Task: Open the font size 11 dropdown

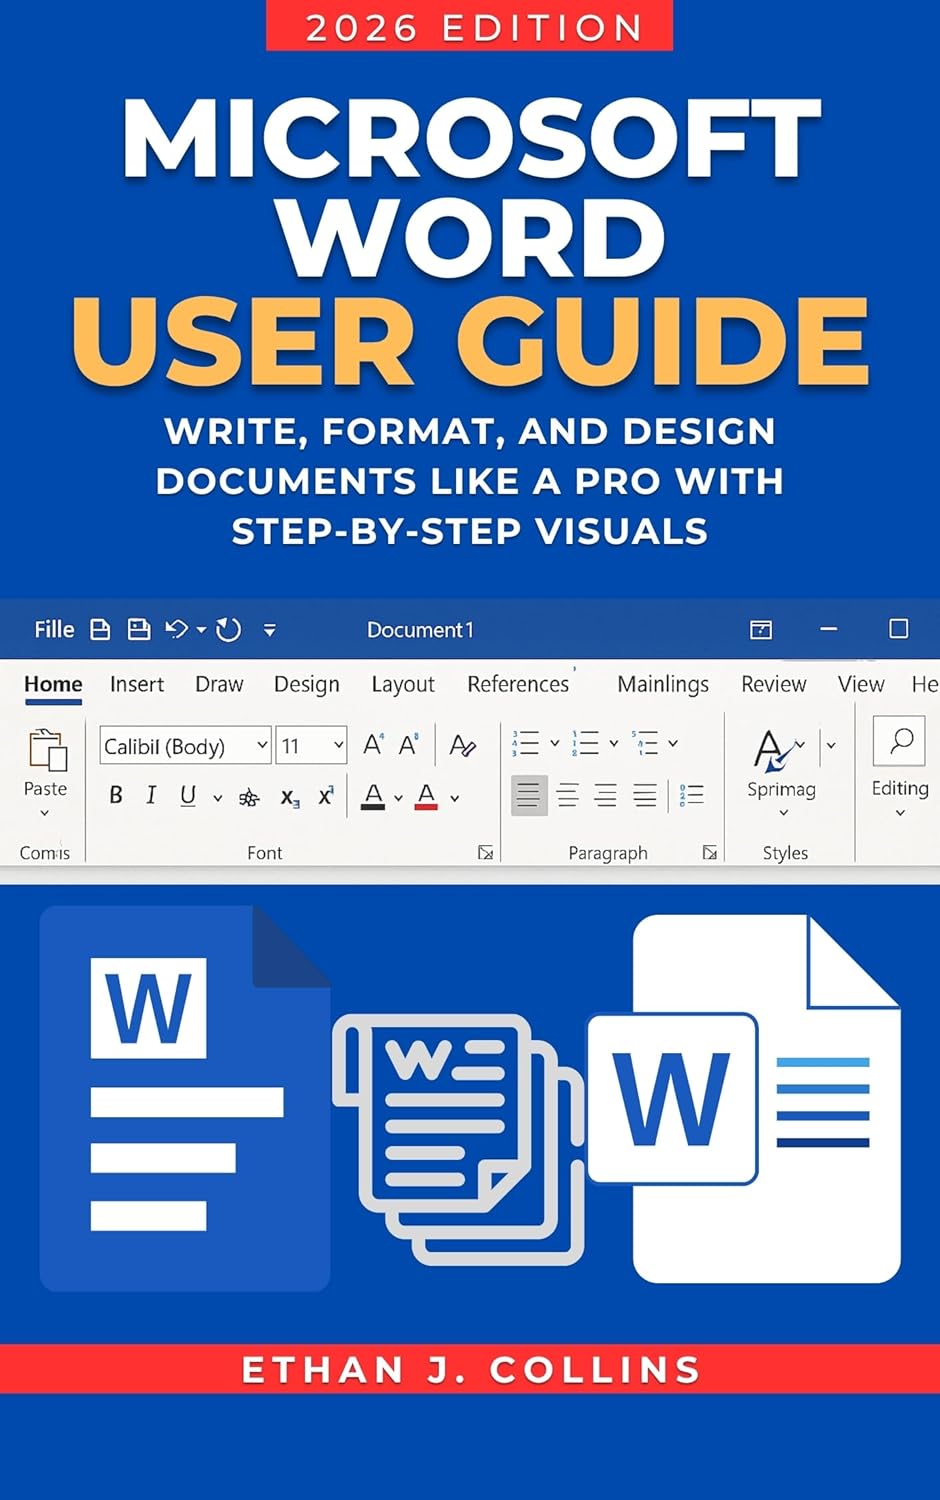Action: pos(338,744)
